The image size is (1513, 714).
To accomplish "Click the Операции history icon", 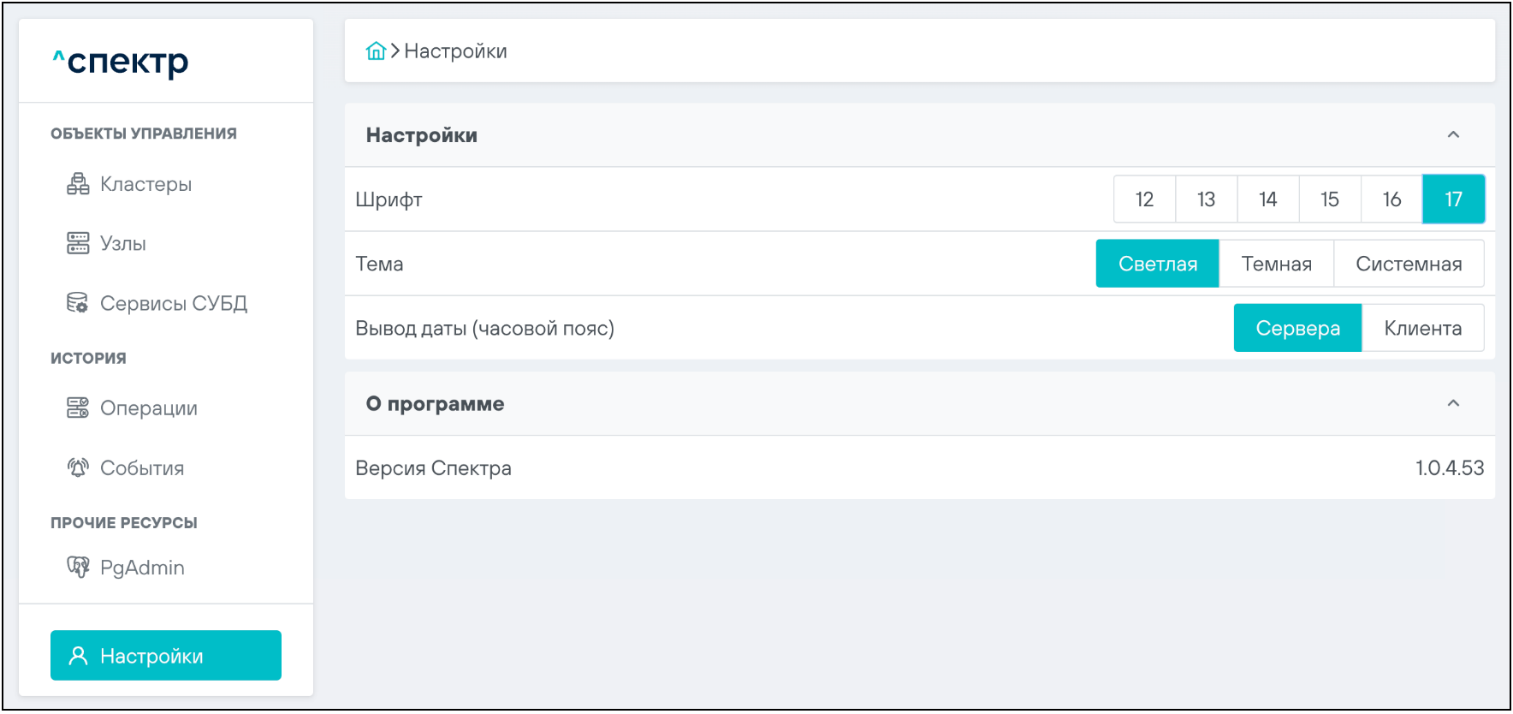I will click(x=78, y=408).
